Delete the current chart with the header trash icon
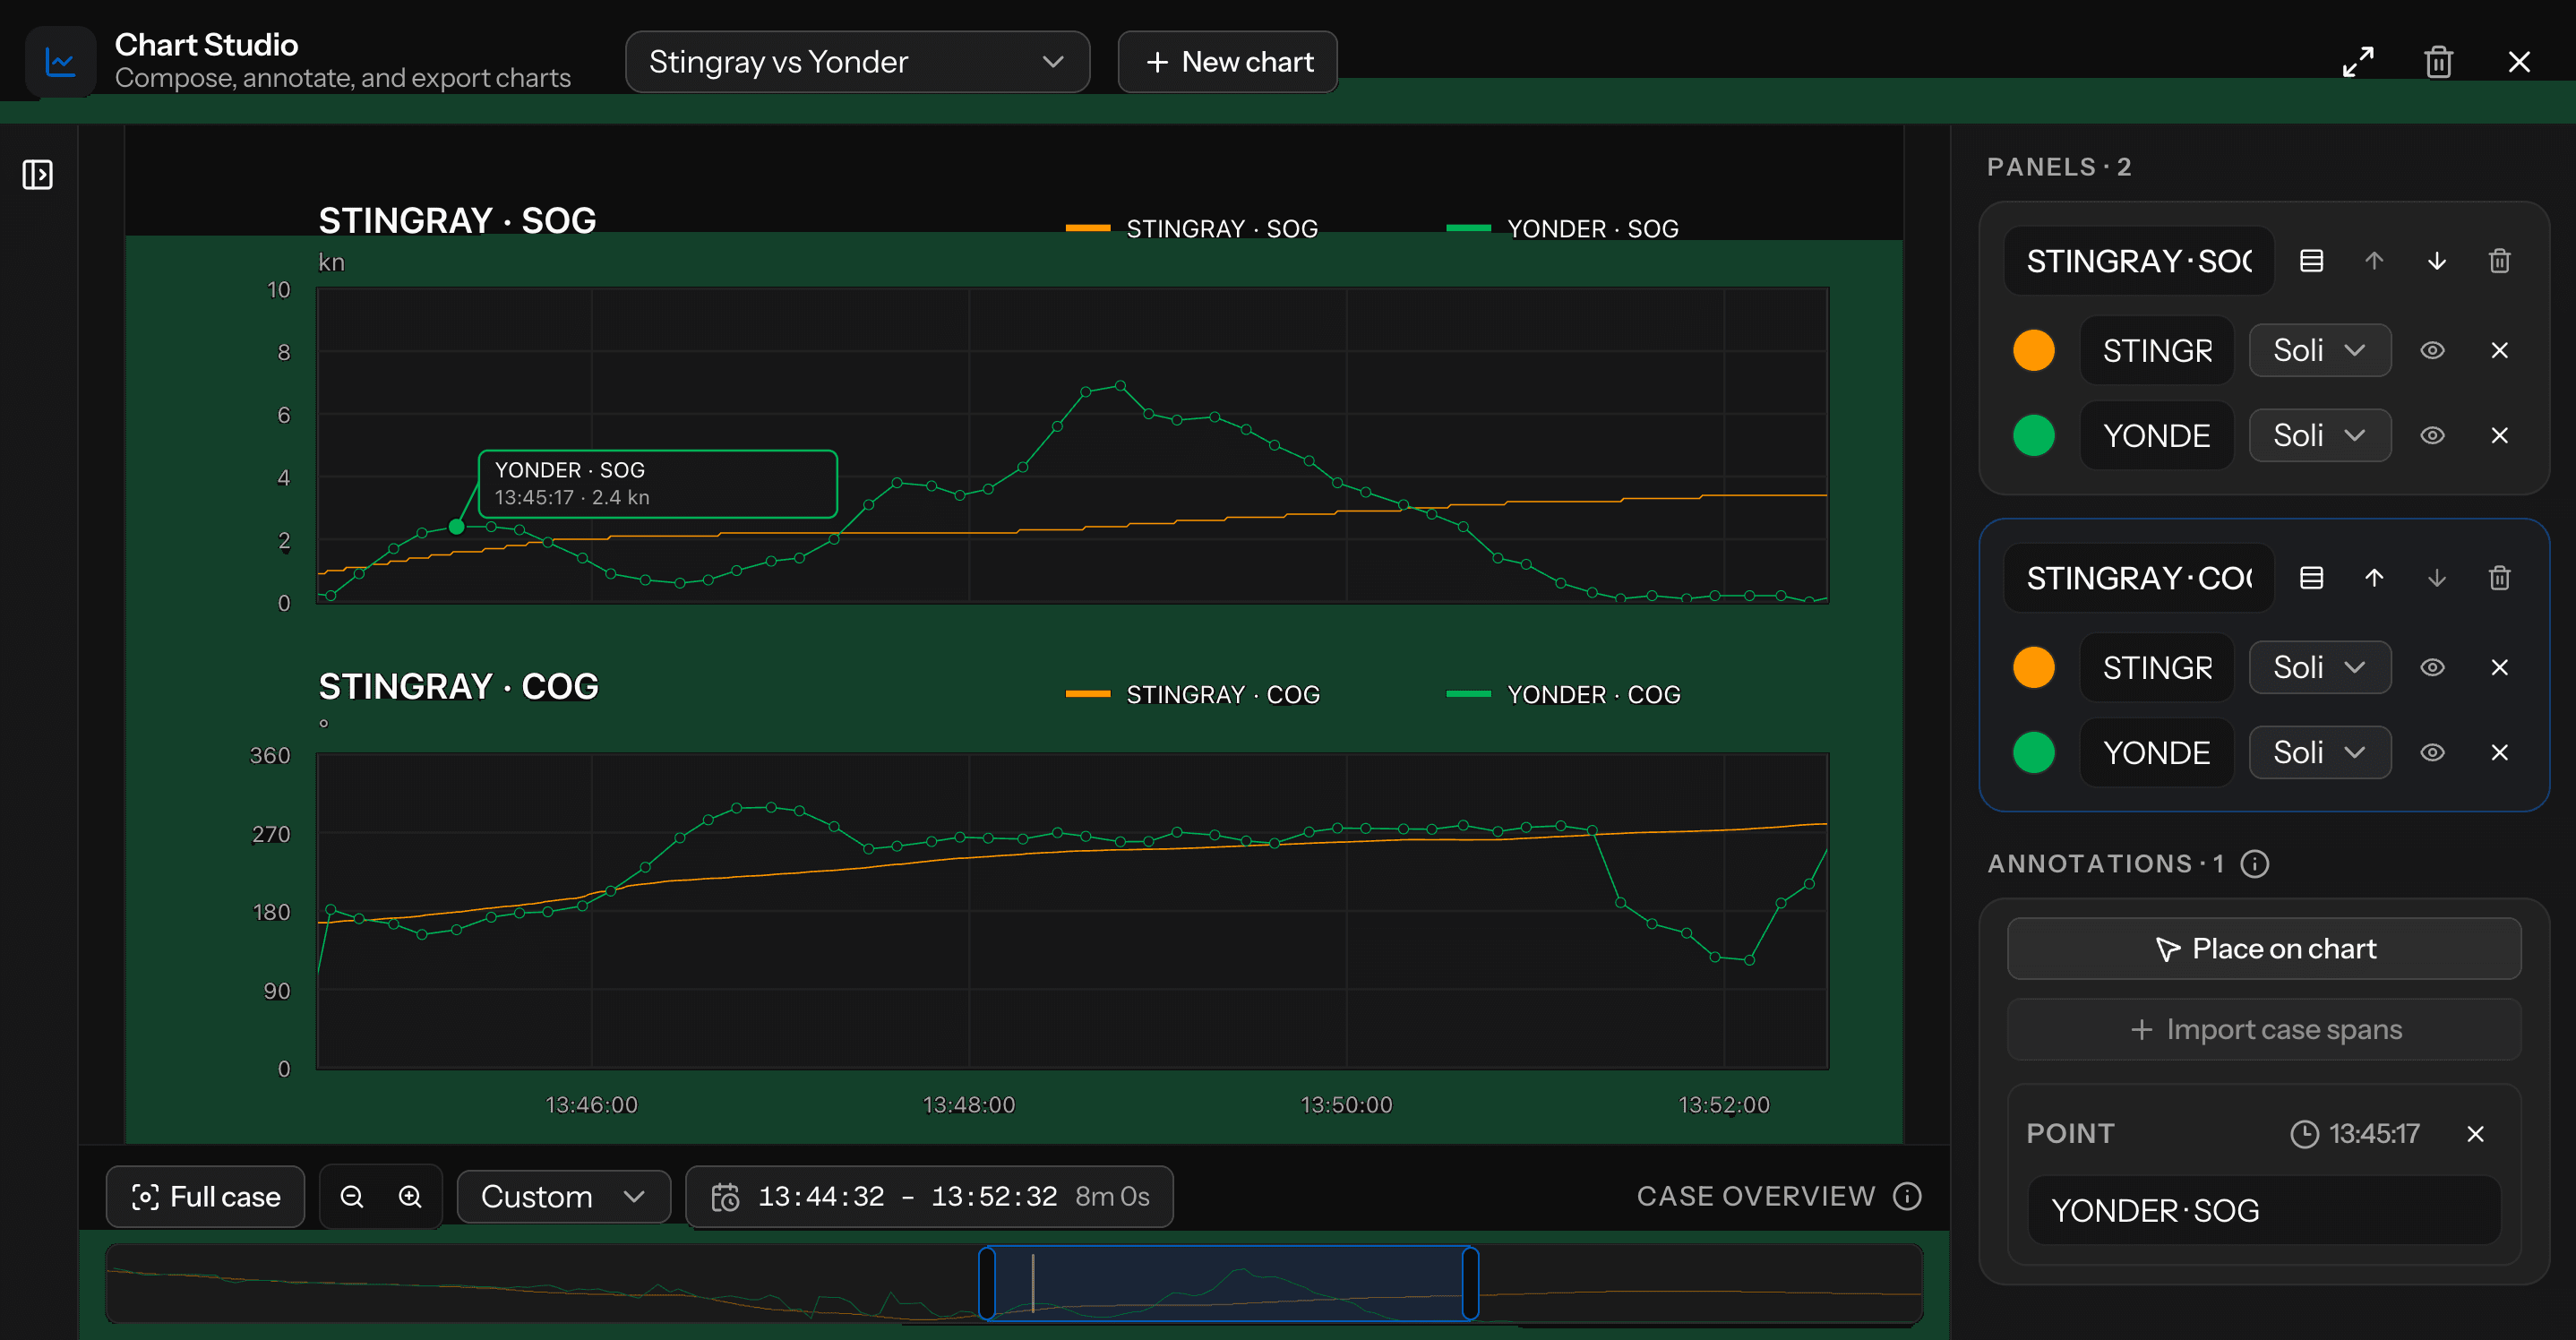Viewport: 2576px width, 1340px height. pyautogui.click(x=2438, y=62)
